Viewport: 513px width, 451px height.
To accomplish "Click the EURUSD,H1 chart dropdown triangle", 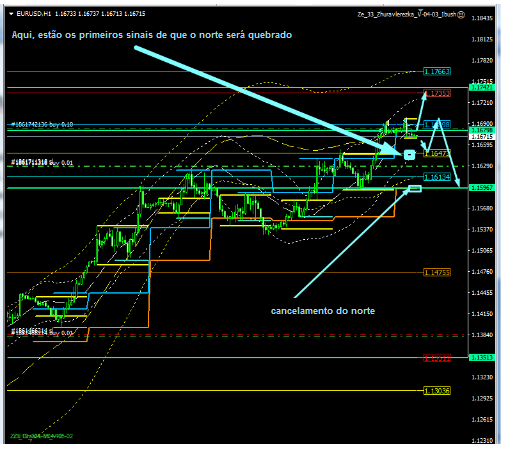I will (x=11, y=14).
